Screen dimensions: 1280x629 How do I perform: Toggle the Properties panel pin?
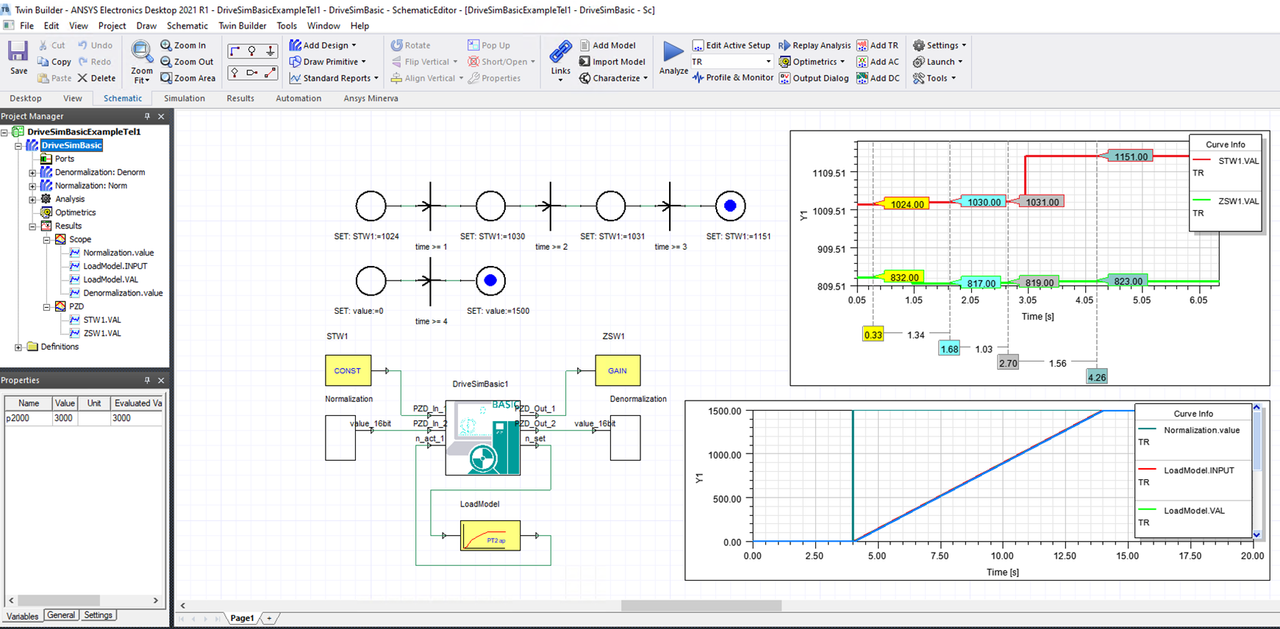pos(147,380)
